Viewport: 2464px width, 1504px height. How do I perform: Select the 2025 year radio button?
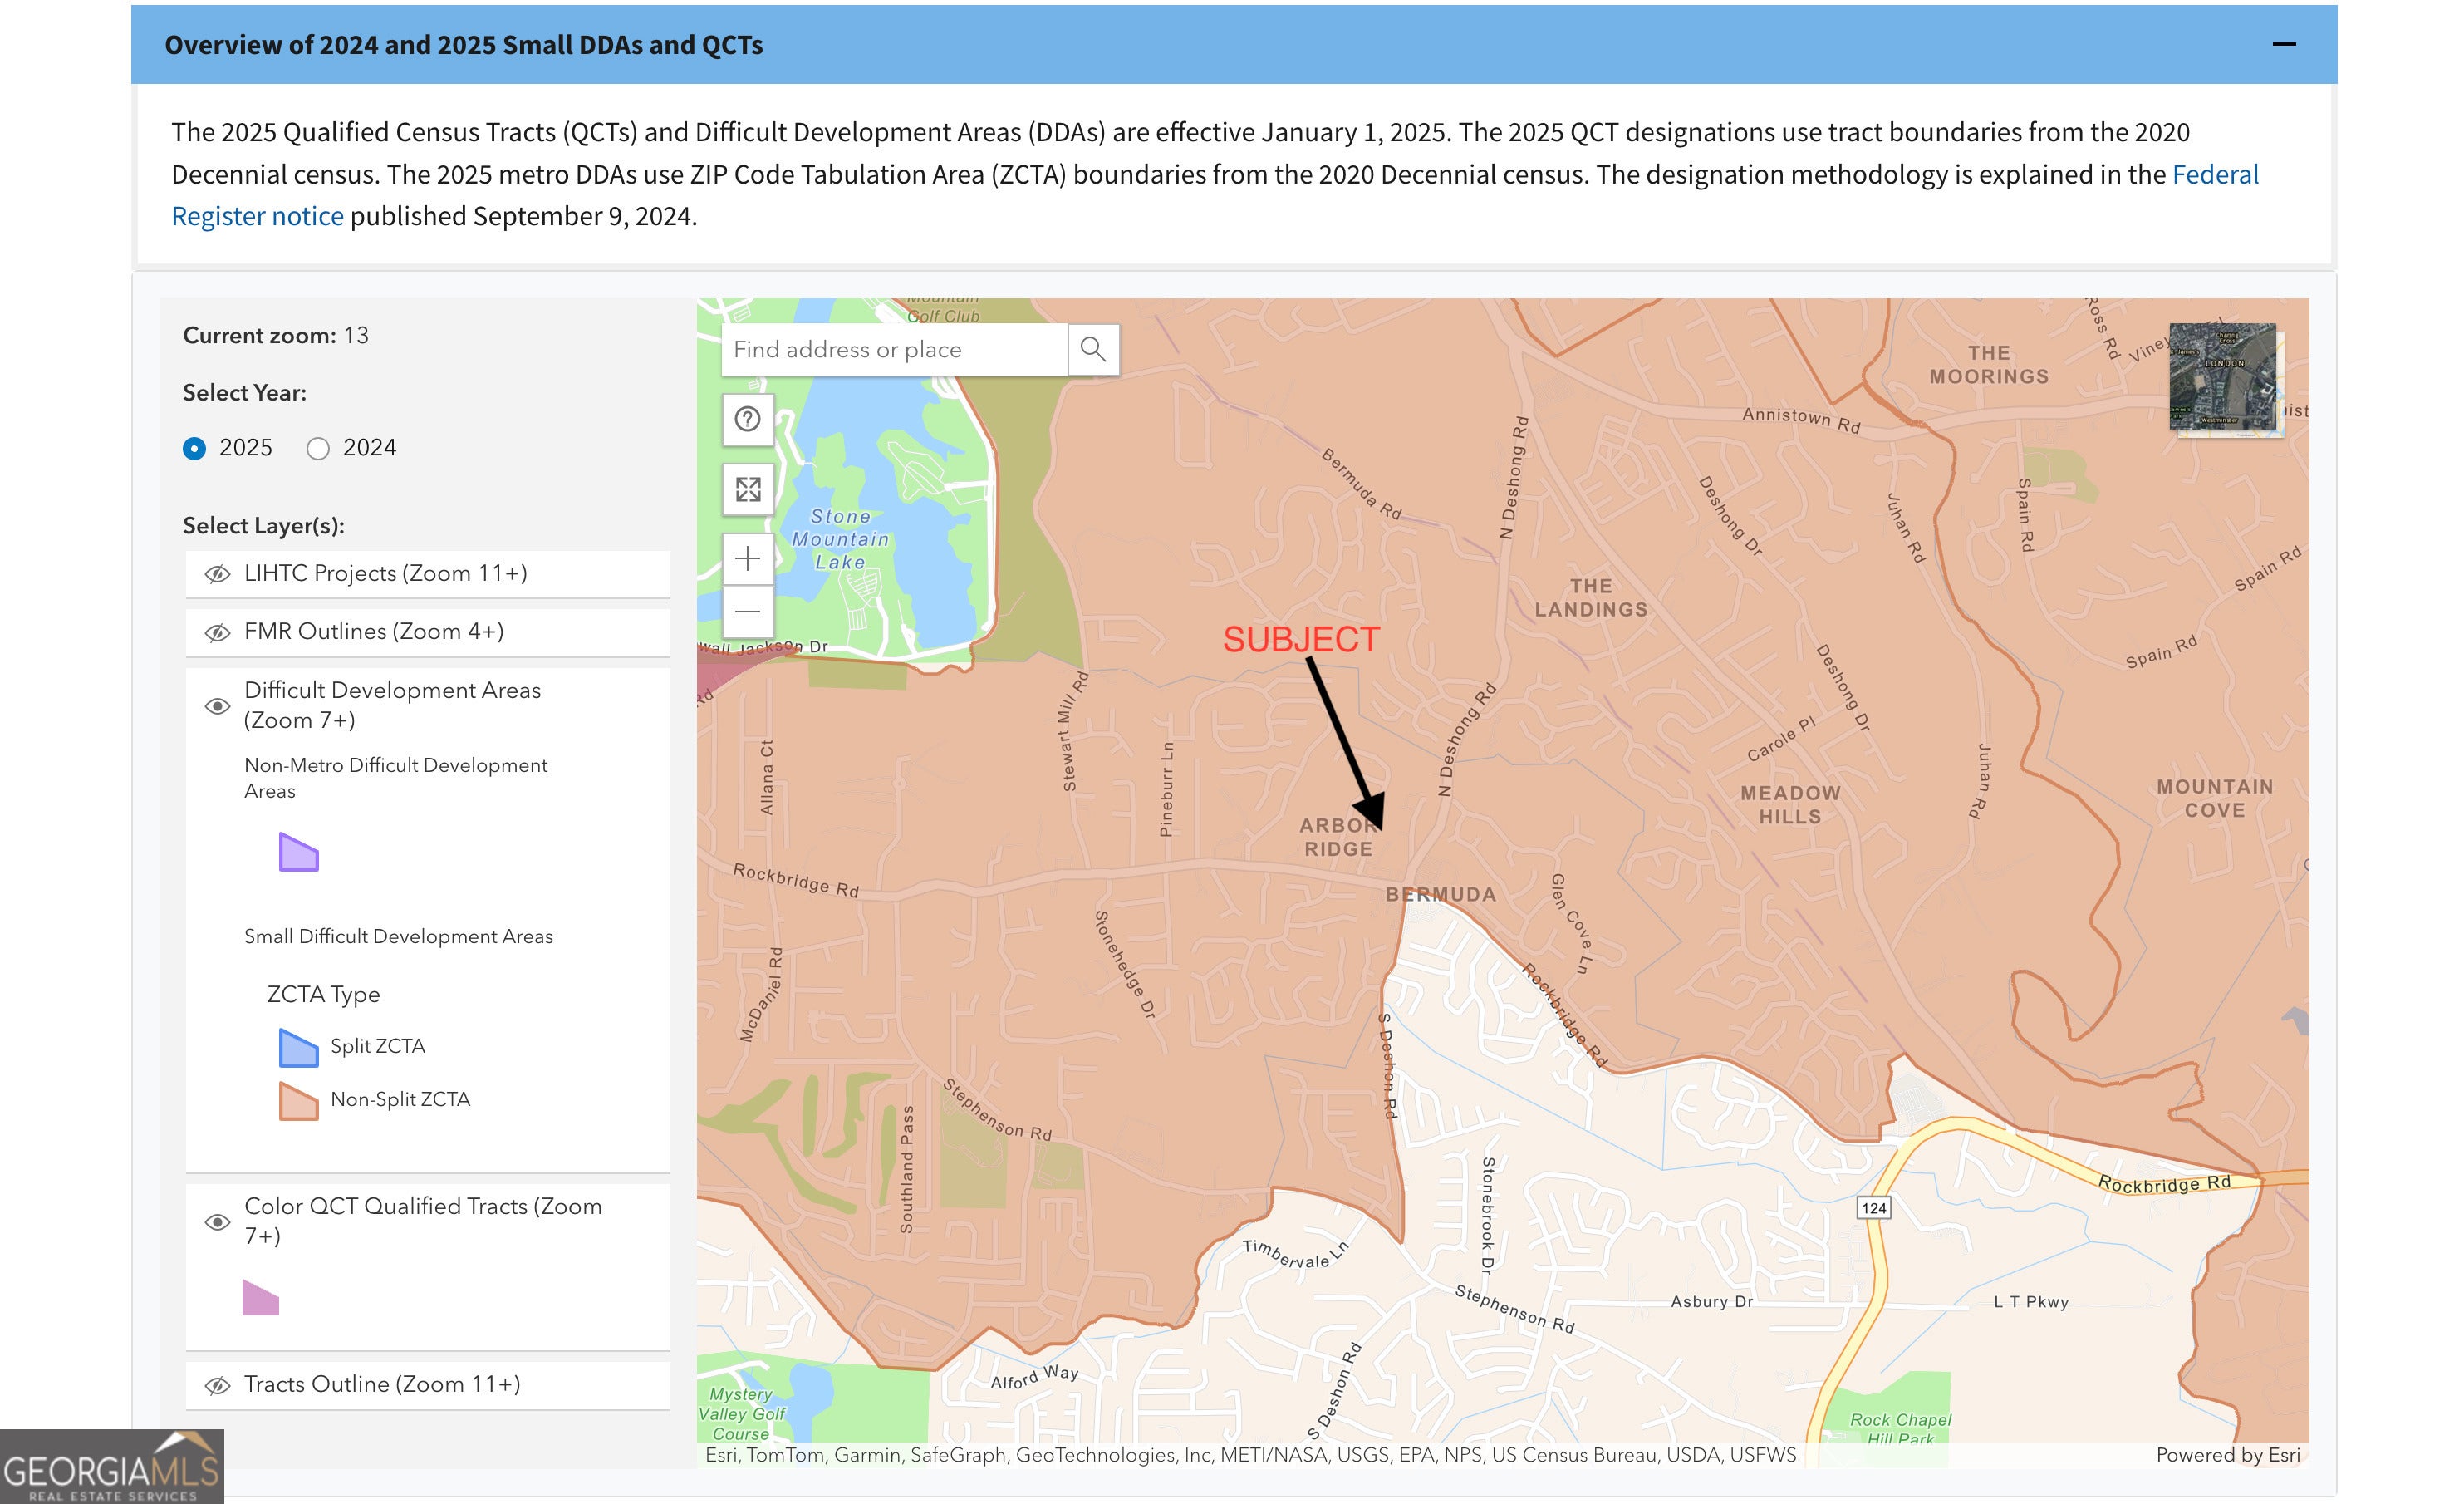[195, 448]
